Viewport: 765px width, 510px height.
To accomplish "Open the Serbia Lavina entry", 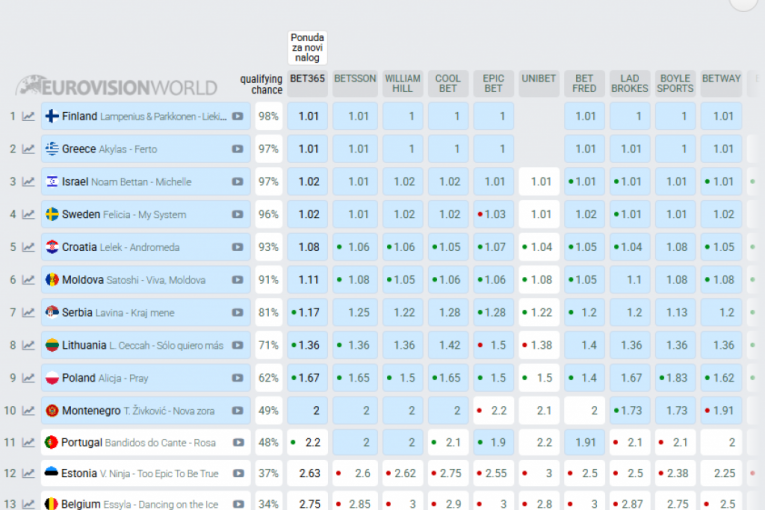I will tap(145, 312).
